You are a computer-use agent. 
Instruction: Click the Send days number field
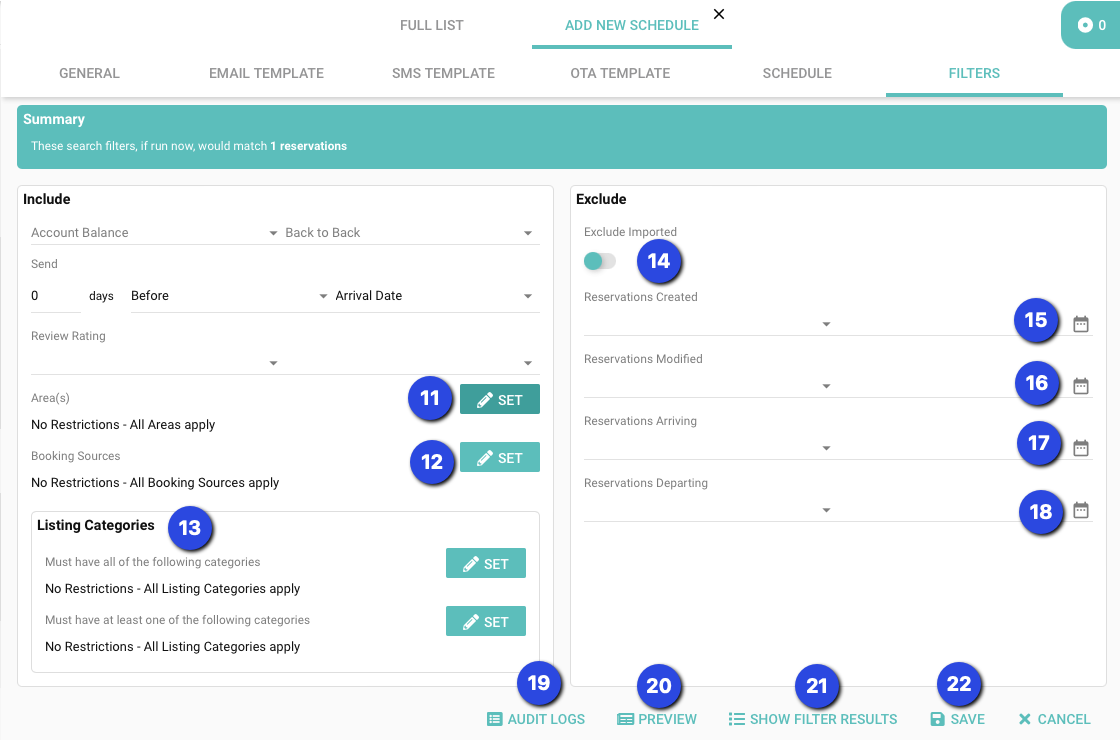[x=55, y=296]
